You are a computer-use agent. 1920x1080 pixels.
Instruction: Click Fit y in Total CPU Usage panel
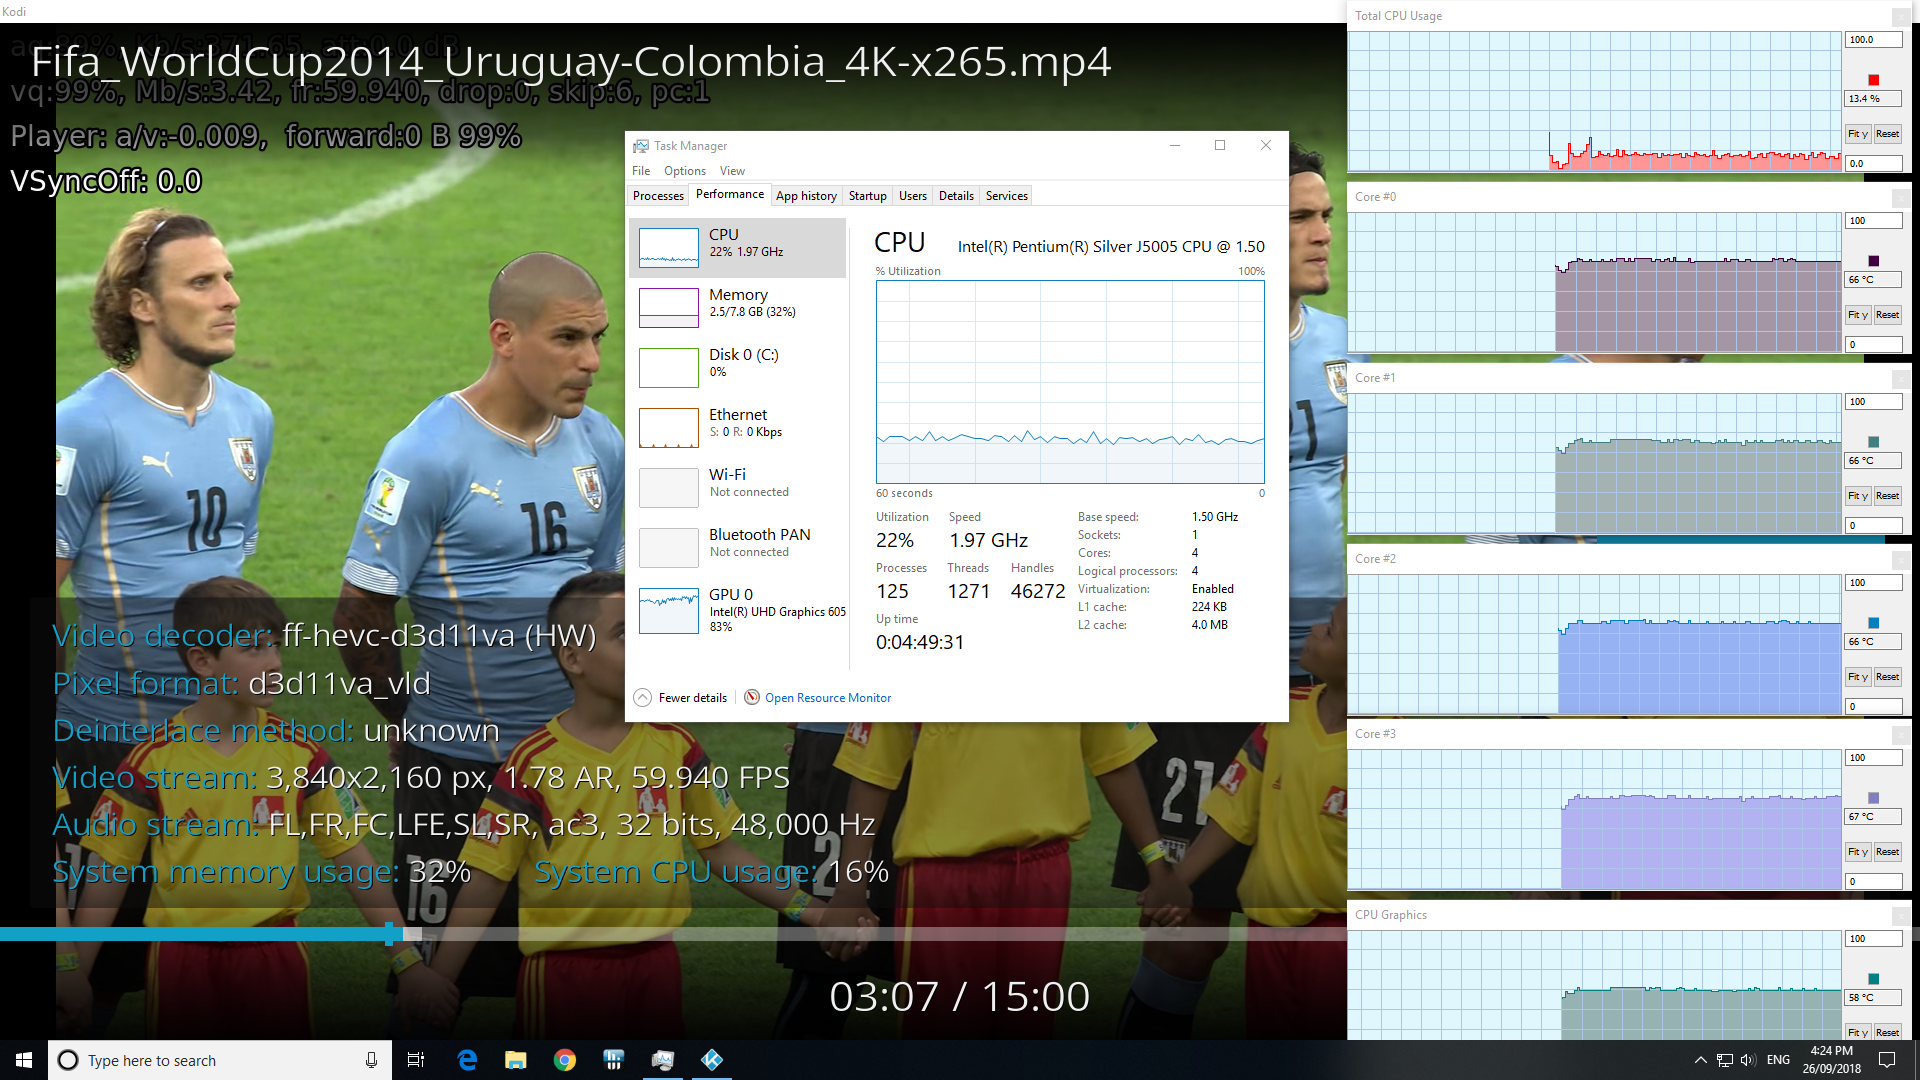1858,134
